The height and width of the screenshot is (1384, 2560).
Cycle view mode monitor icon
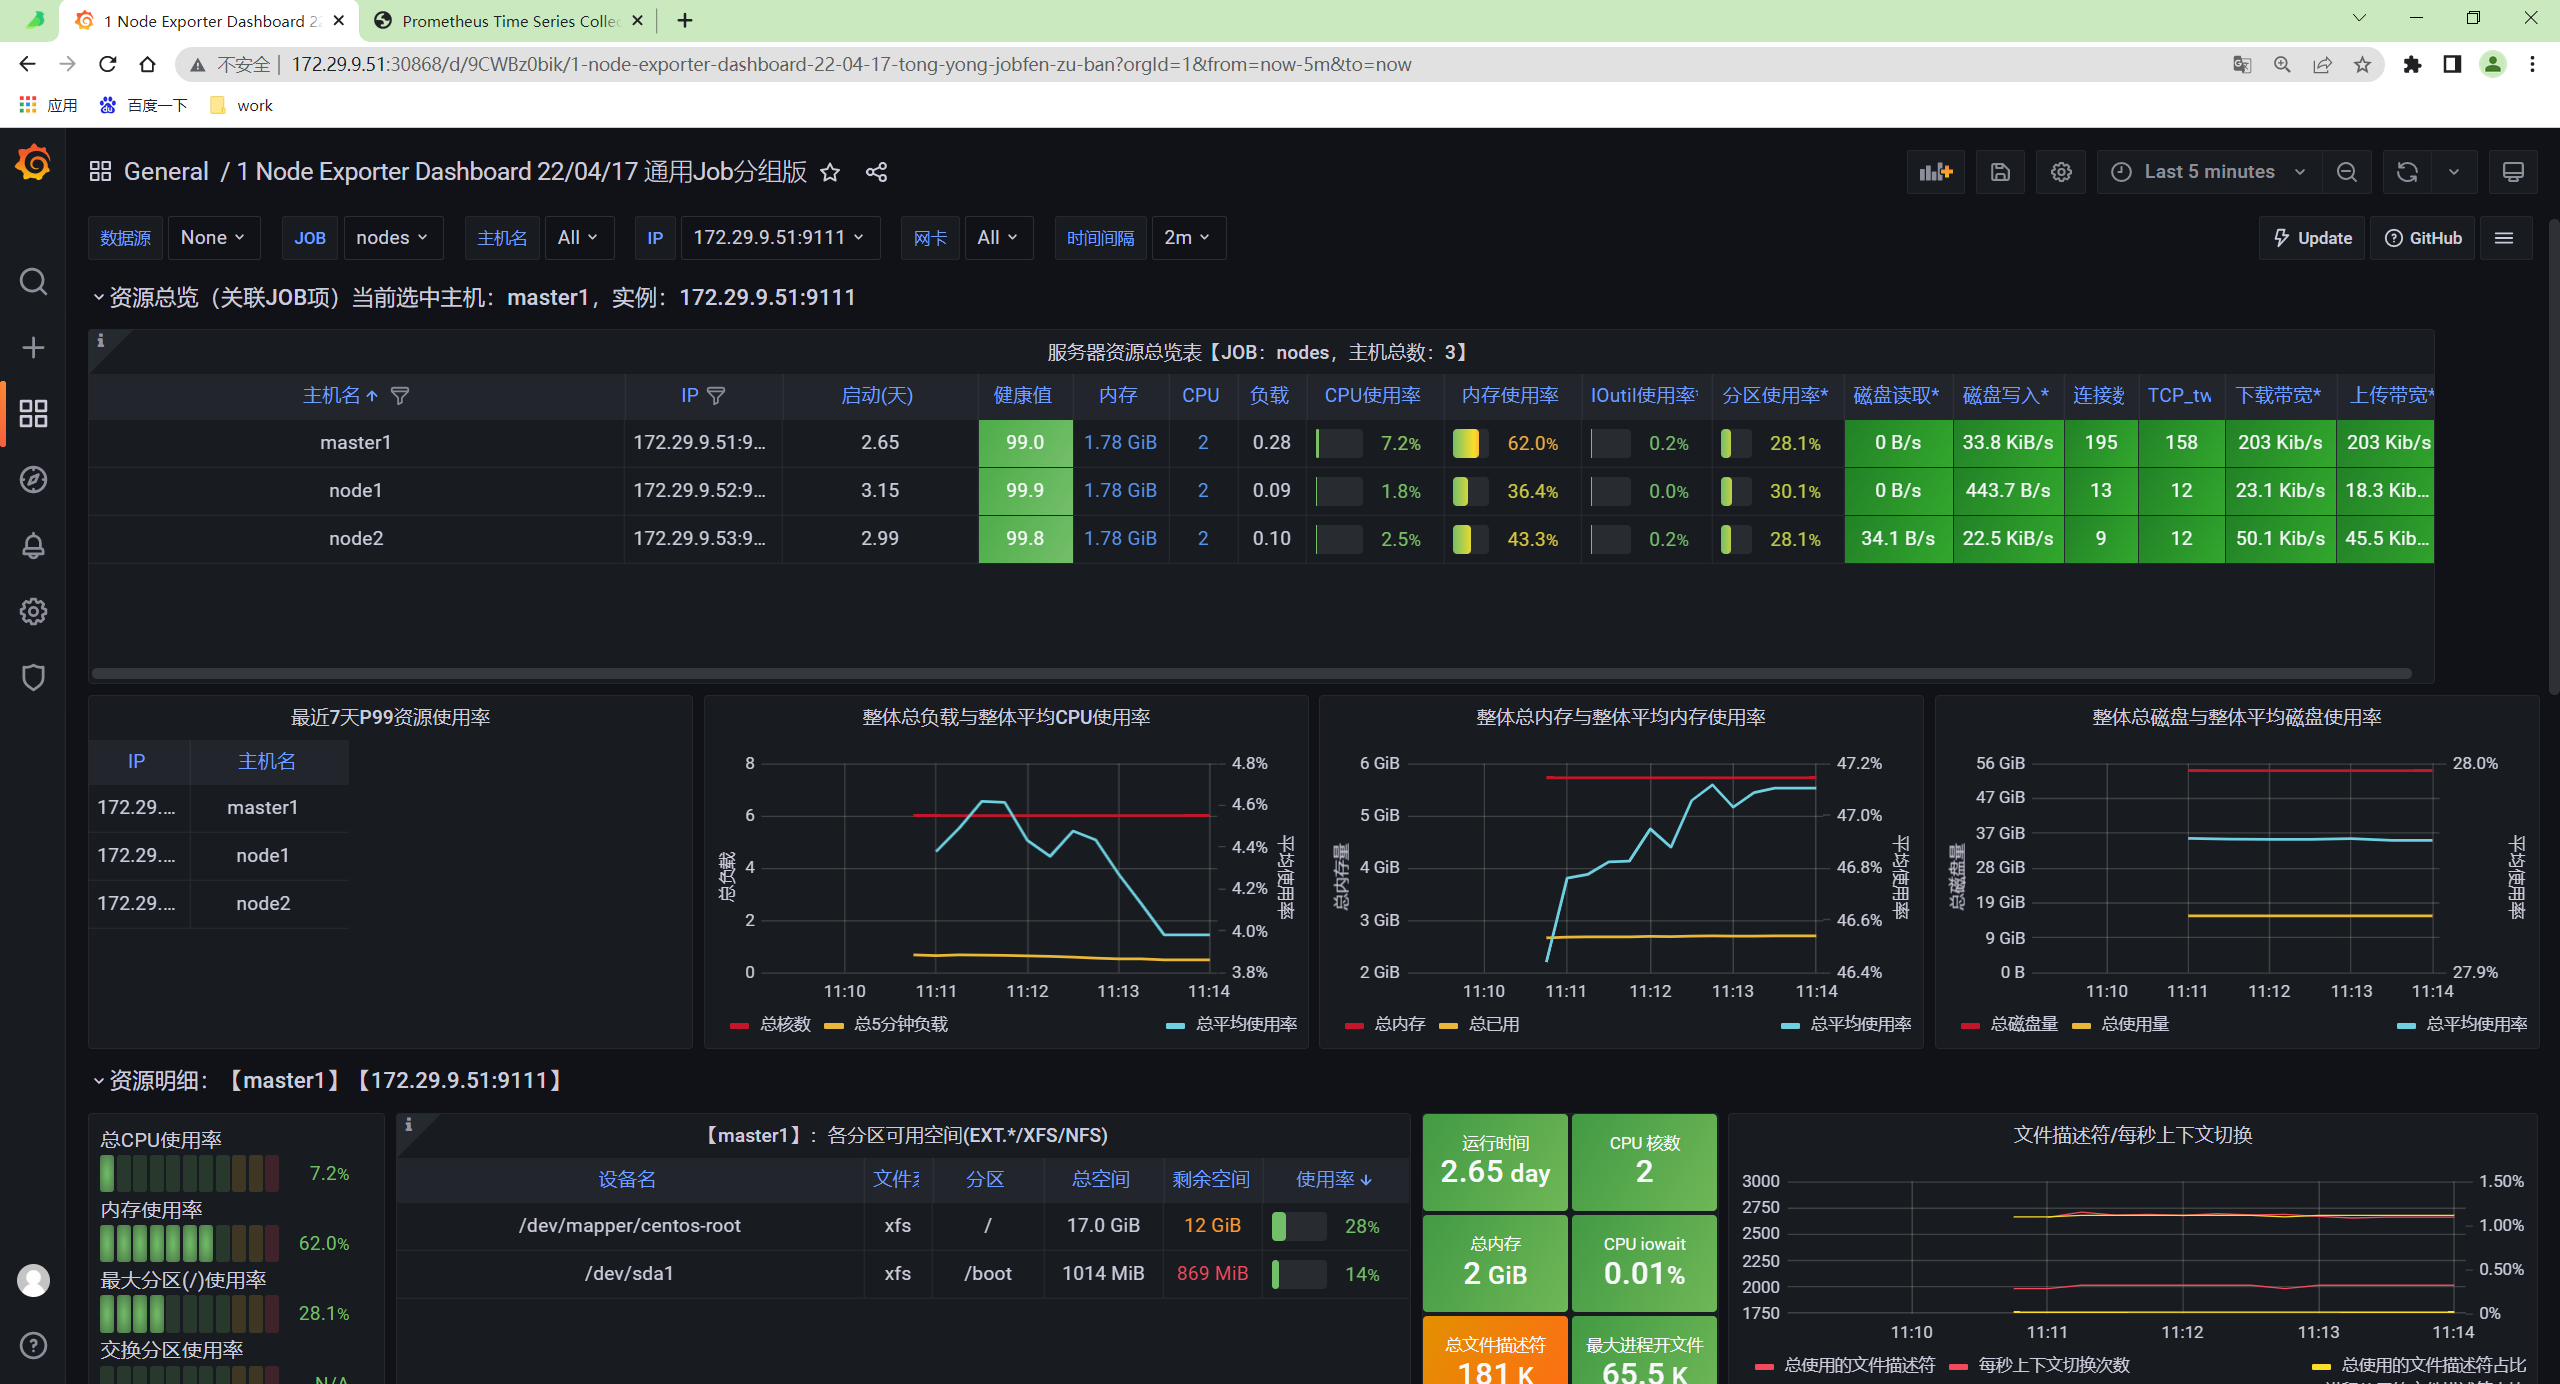pos(2513,172)
